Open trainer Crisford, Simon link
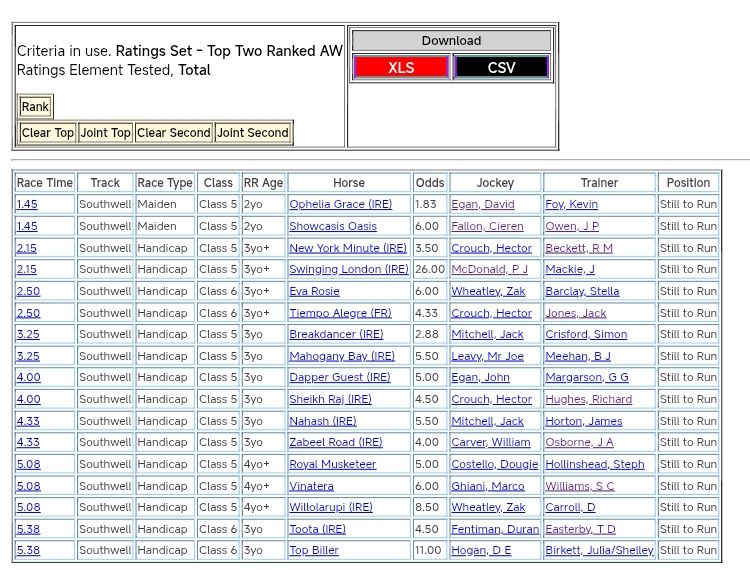 click(x=586, y=335)
